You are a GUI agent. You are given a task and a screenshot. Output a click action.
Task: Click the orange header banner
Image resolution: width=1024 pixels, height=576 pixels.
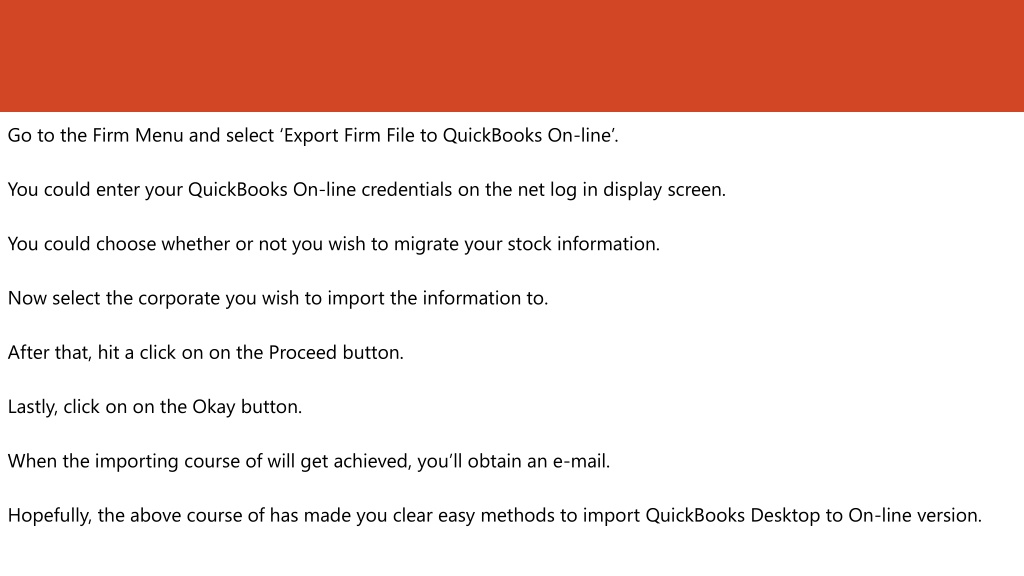(x=512, y=56)
